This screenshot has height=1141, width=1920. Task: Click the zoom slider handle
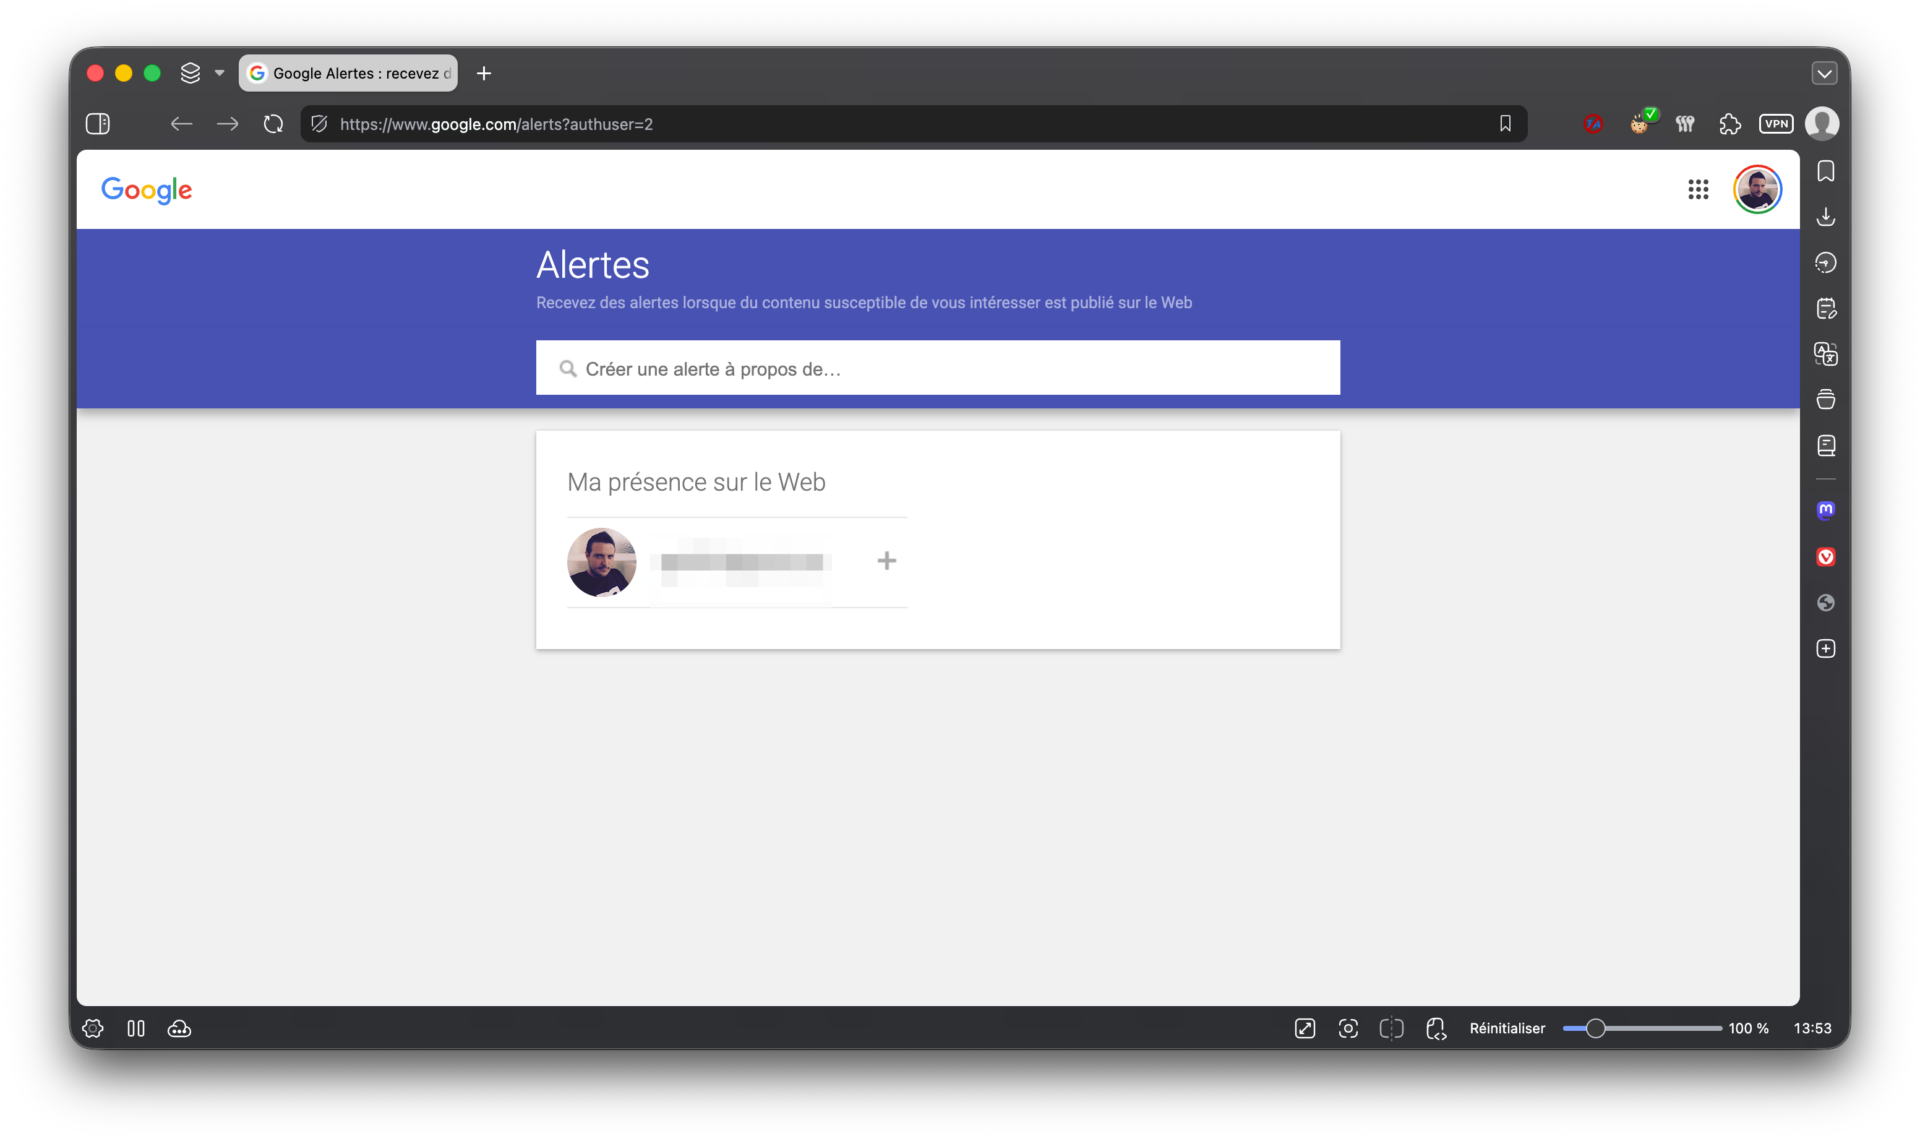click(1595, 1029)
